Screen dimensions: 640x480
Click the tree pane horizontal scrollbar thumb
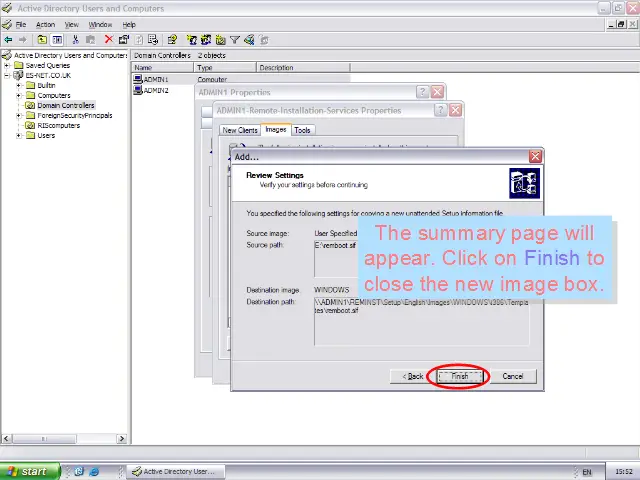[x=44, y=439]
